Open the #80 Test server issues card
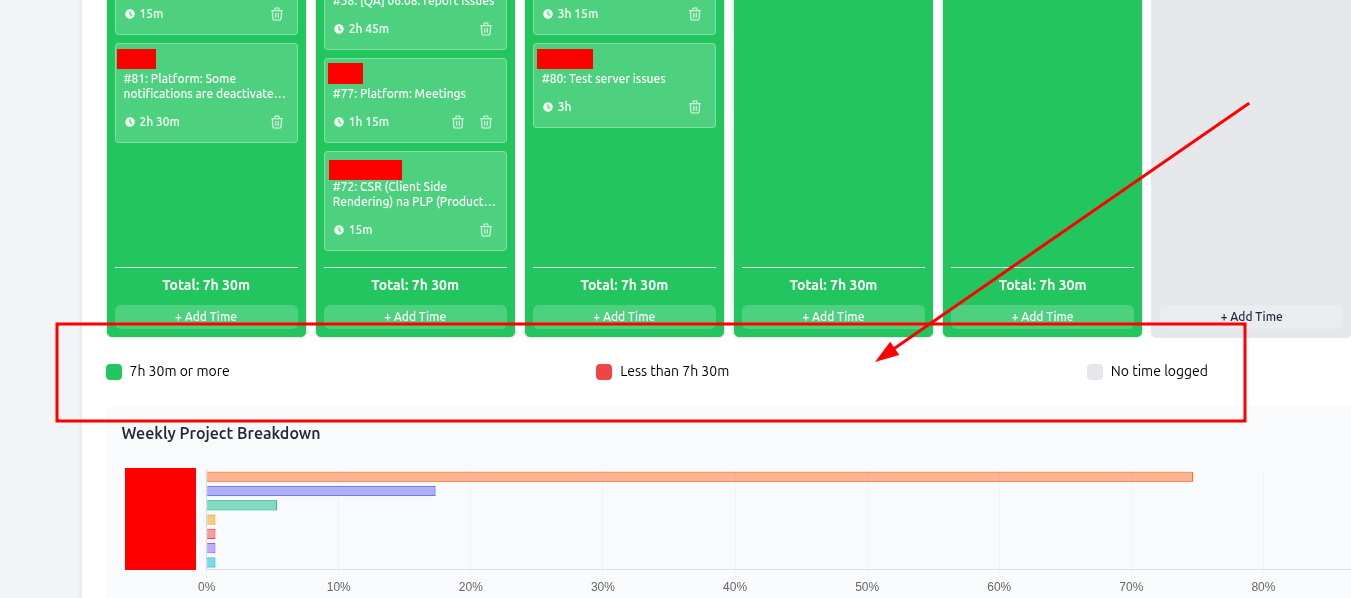 tap(603, 79)
